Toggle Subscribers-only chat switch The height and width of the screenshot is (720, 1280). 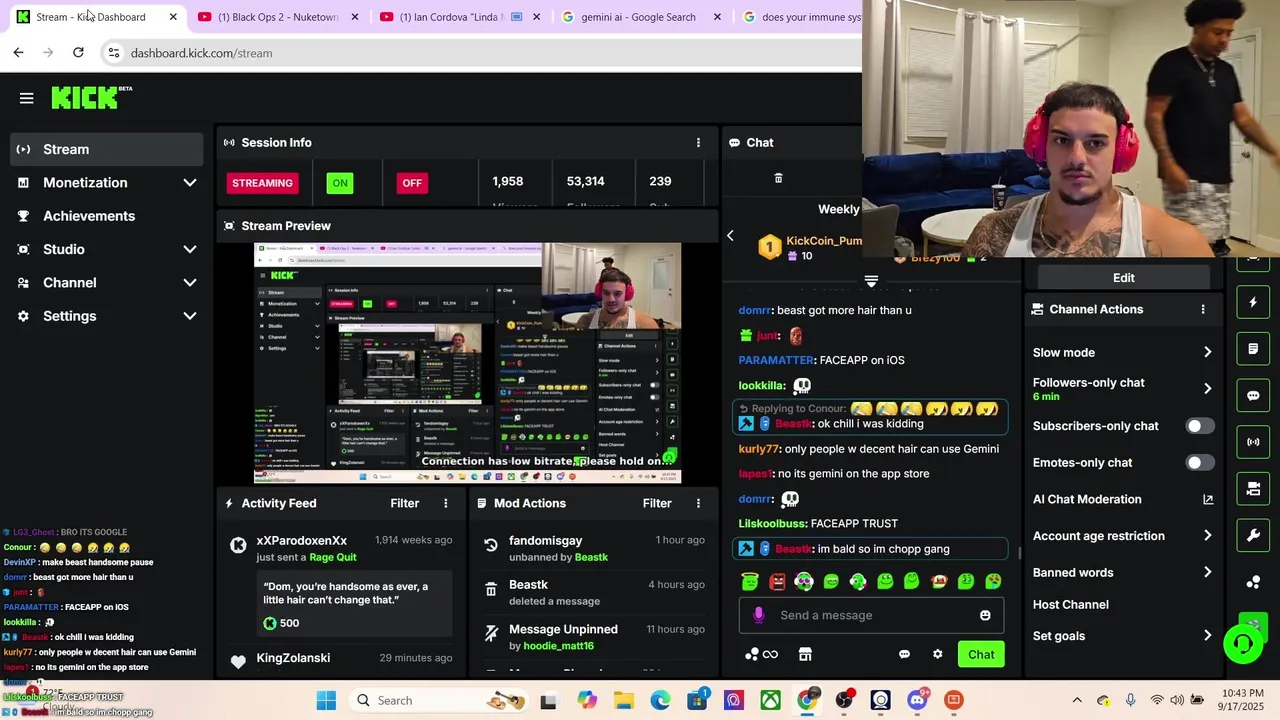(x=1200, y=426)
